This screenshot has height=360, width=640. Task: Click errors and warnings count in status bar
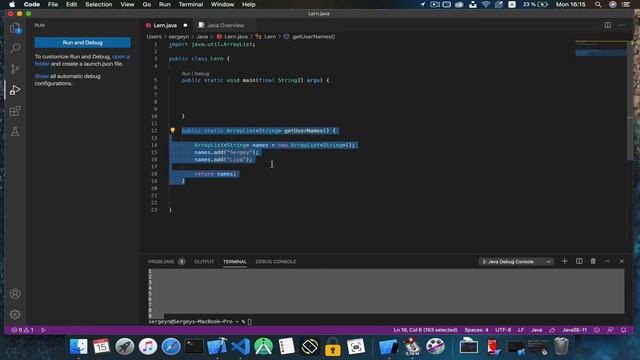pos(22,330)
